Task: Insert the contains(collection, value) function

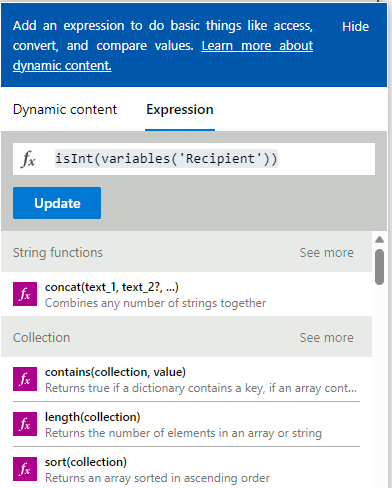Action: point(186,379)
